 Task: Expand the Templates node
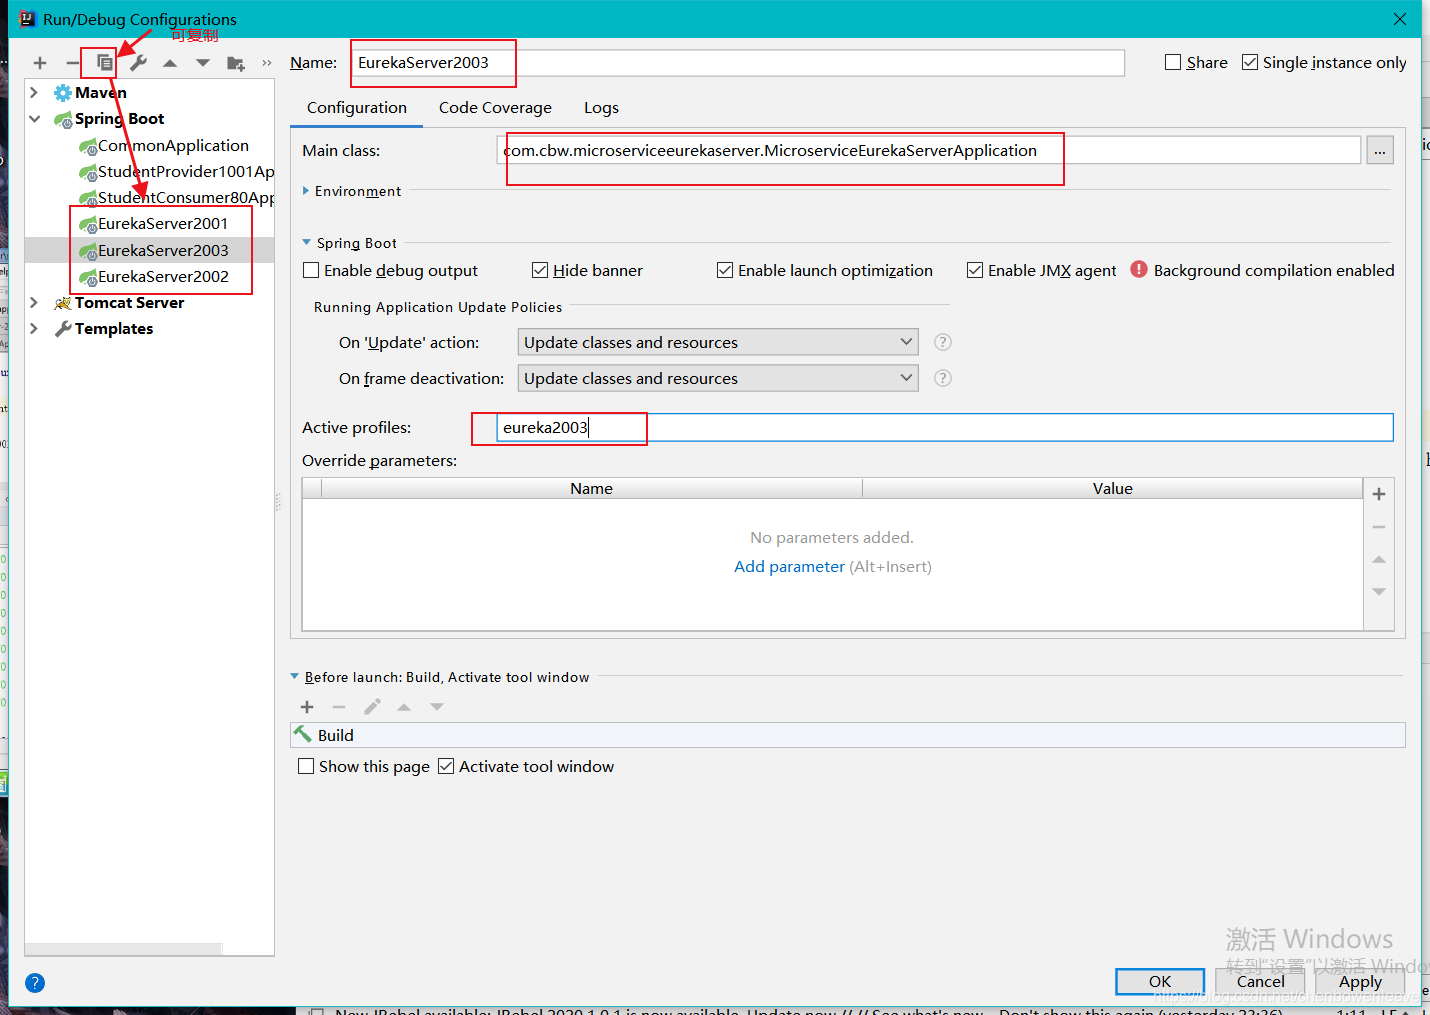34,328
